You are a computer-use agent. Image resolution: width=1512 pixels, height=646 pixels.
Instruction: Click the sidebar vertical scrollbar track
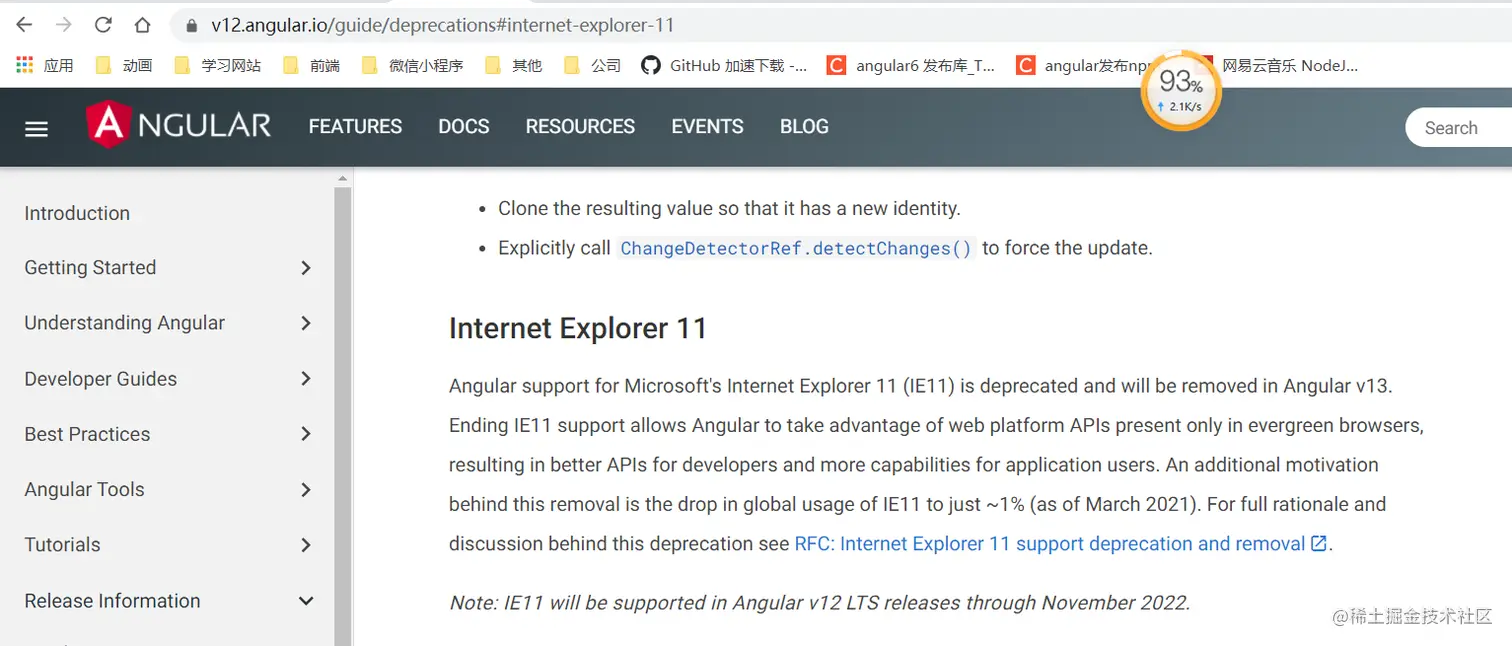tap(343, 415)
